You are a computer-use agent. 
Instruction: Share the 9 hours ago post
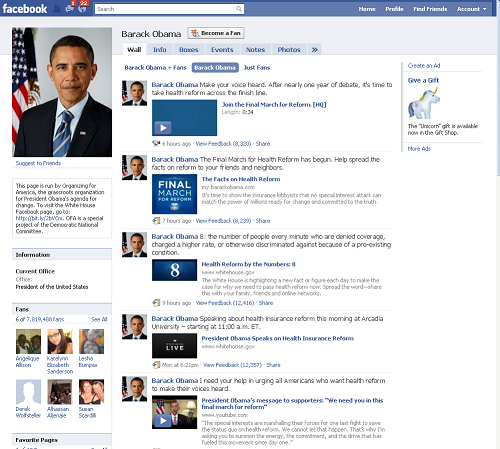point(266,303)
